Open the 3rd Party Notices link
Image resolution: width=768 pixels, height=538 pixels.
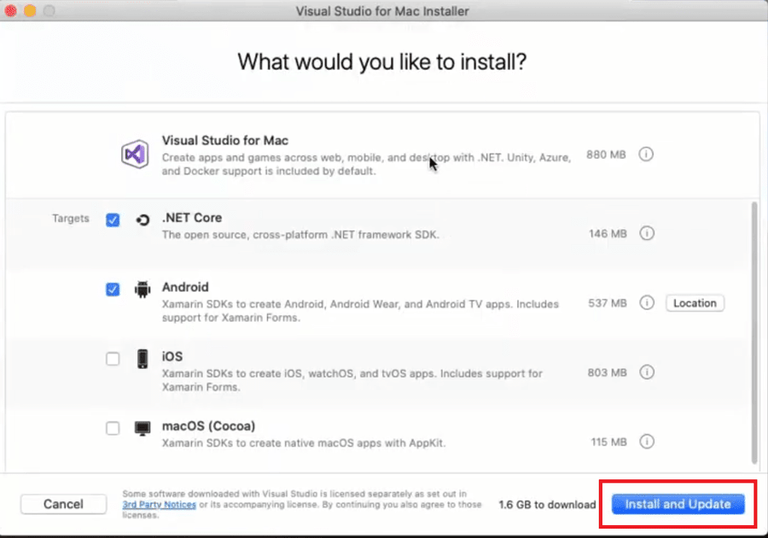[x=157, y=505]
